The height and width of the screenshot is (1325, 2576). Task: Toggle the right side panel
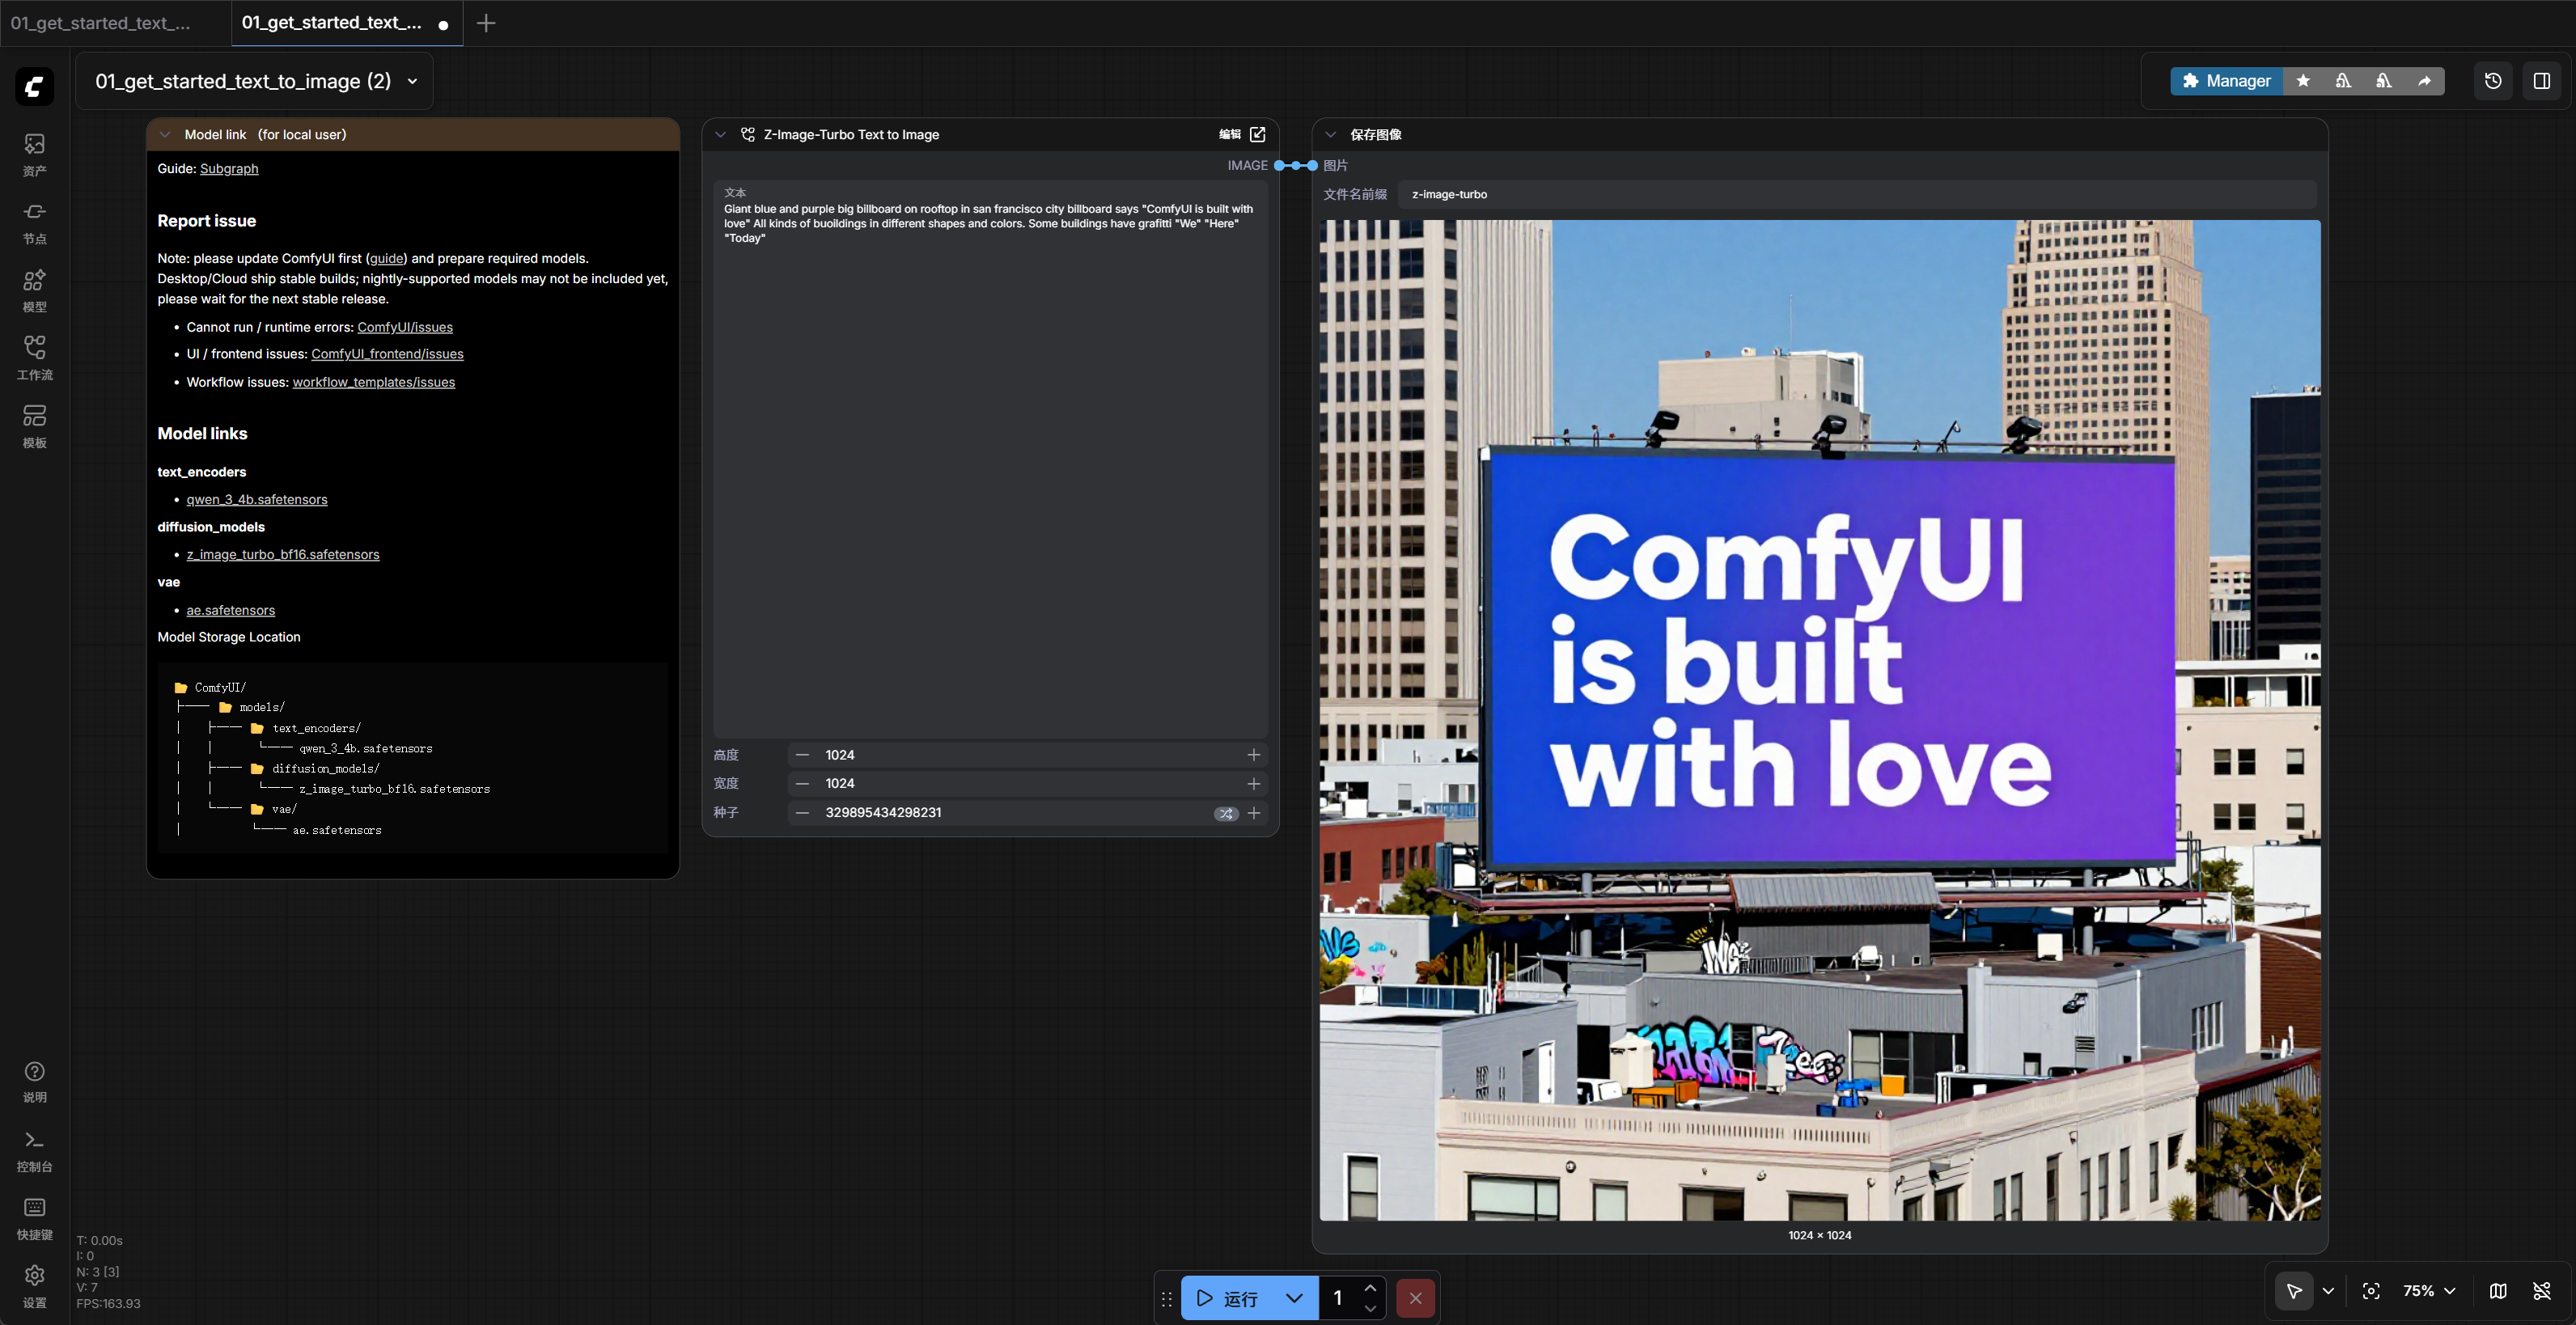pyautogui.click(x=2541, y=81)
